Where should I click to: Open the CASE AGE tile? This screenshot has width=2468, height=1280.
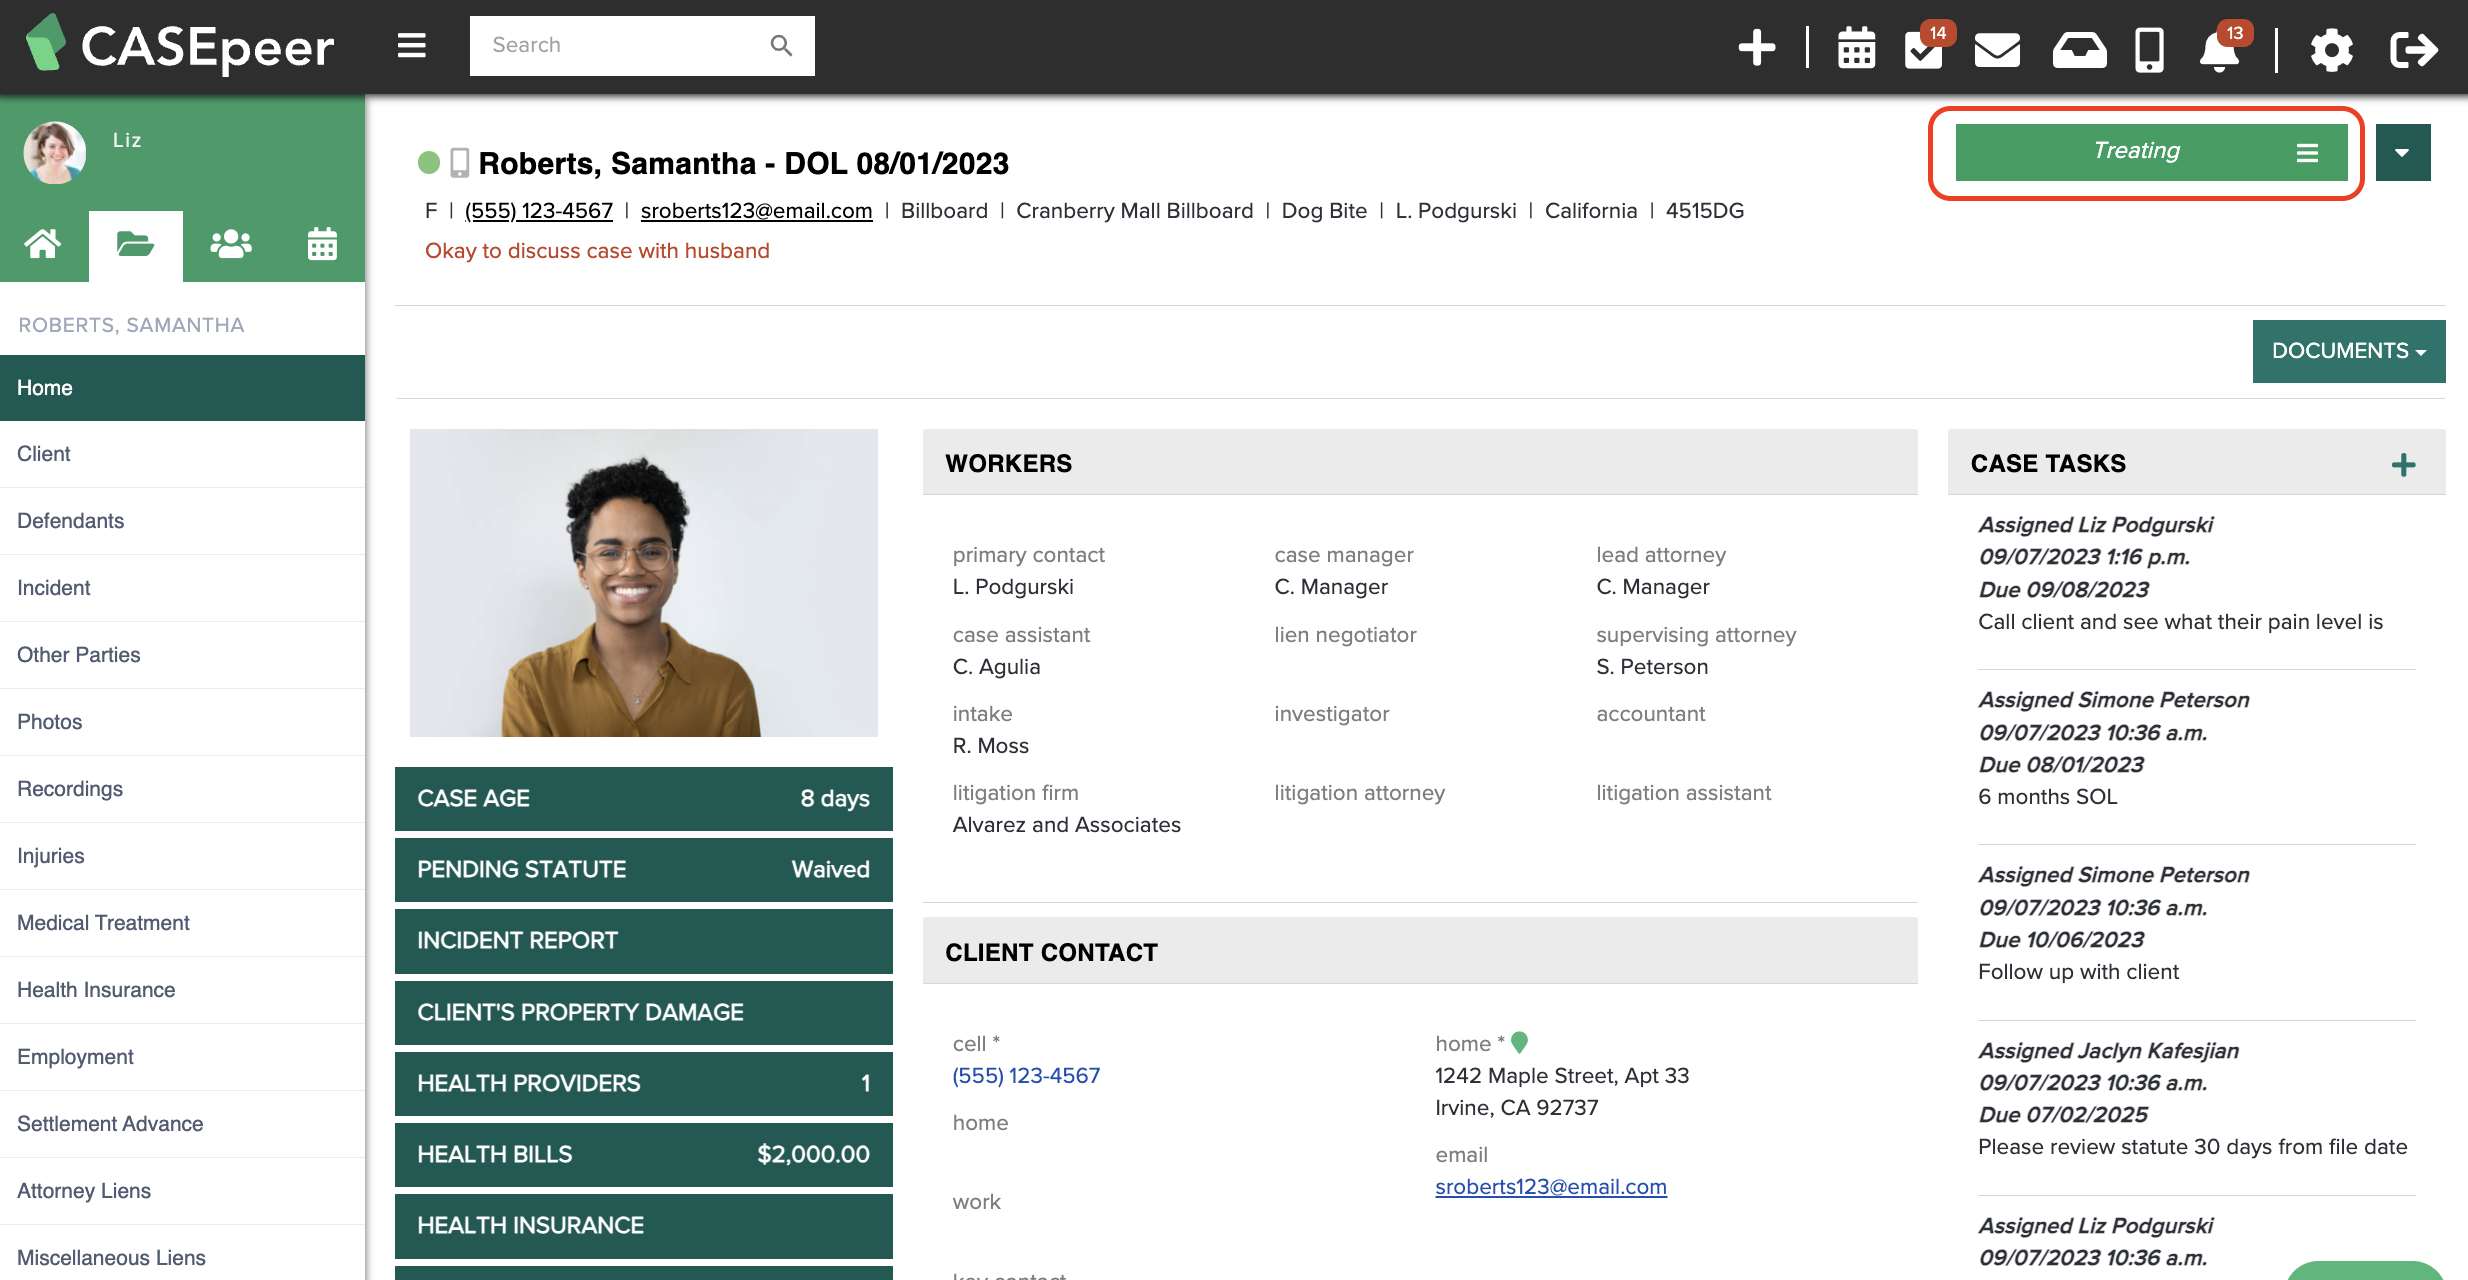click(643, 798)
